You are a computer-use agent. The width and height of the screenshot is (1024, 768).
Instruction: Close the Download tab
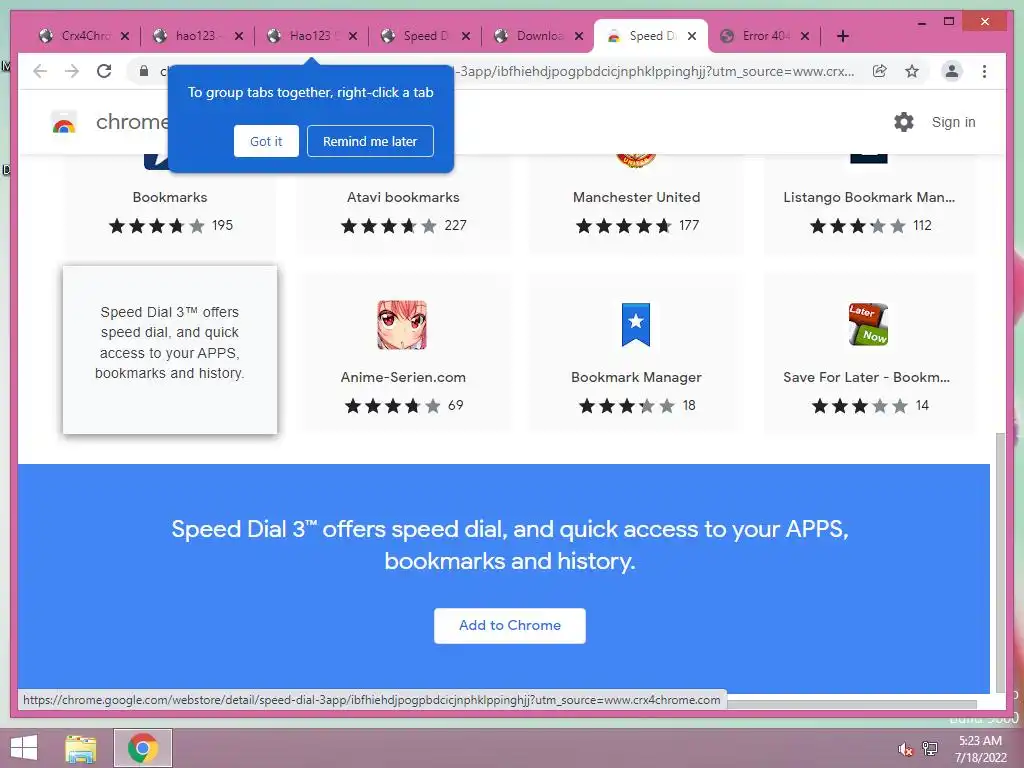[579, 36]
